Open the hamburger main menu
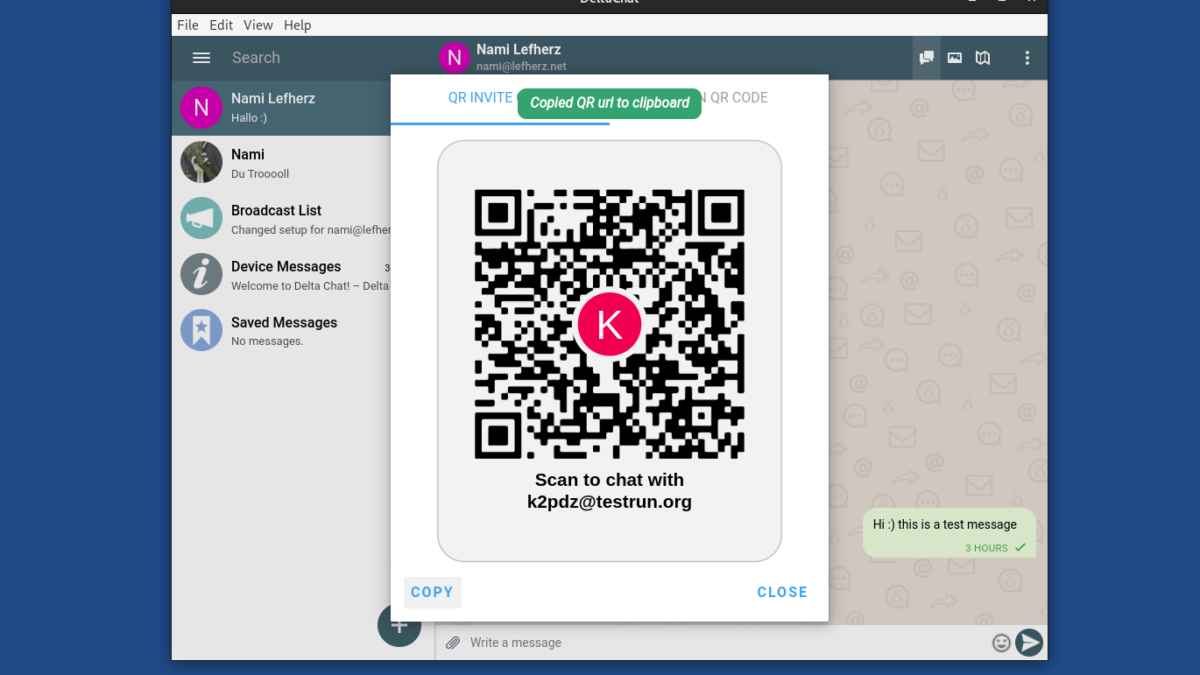Image resolution: width=1200 pixels, height=675 pixels. coord(200,57)
